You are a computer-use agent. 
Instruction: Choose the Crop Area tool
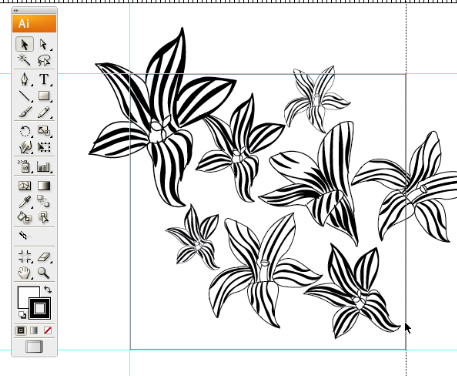pos(24,257)
